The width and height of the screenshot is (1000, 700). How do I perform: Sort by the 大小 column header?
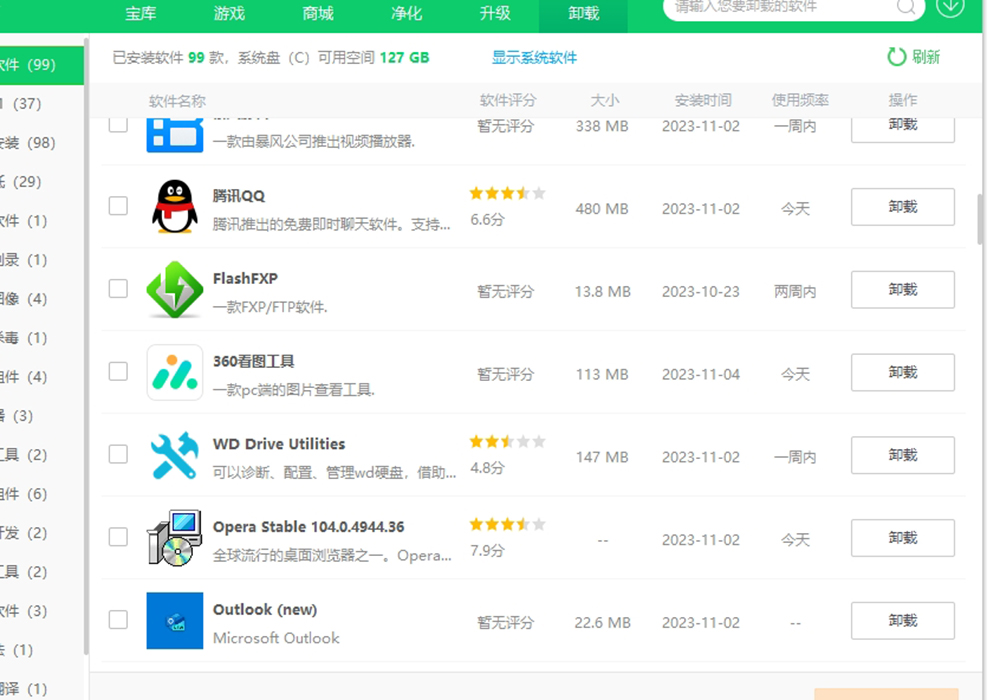click(605, 100)
